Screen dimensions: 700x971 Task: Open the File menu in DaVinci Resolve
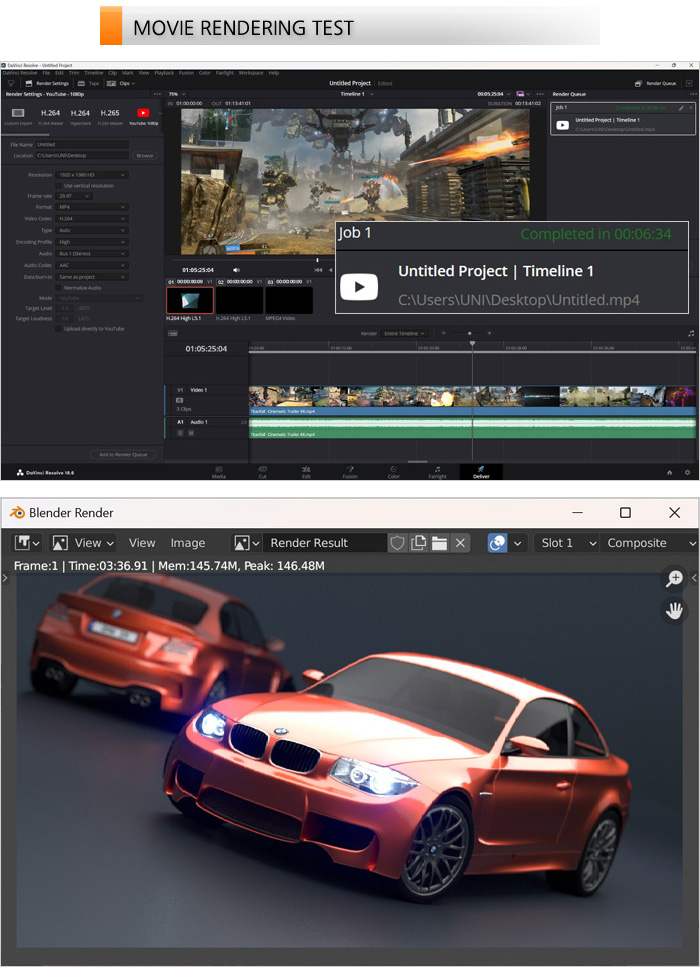coord(46,72)
